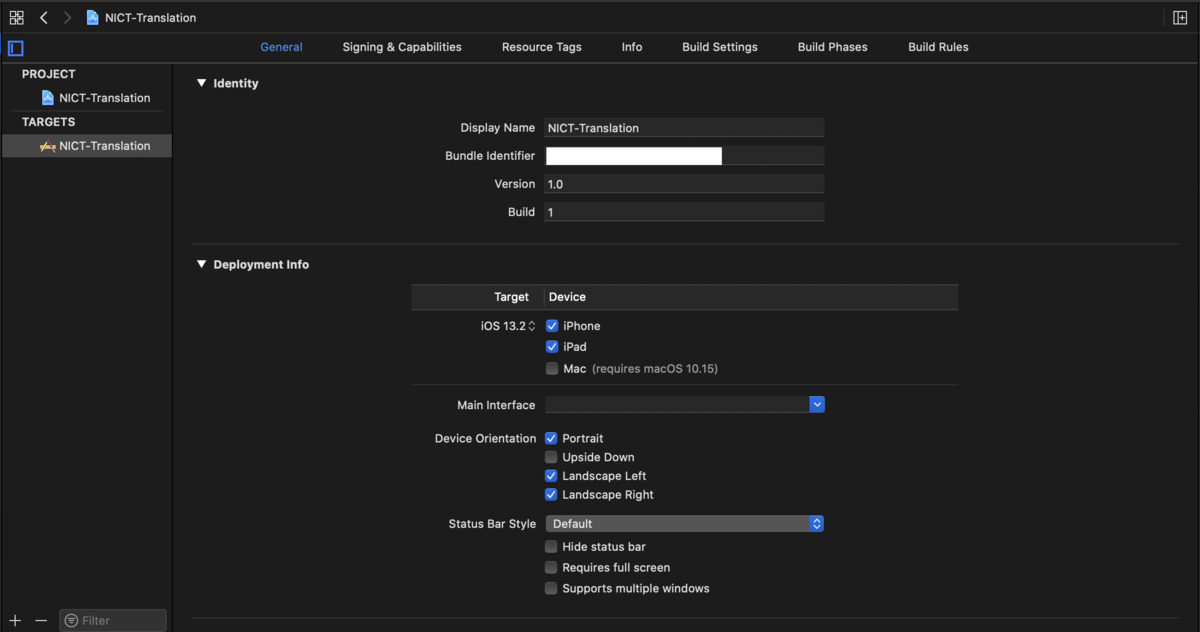Viewport: 1200px width, 632px height.
Task: Select NICT-Translation under TARGETS
Action: point(87,146)
